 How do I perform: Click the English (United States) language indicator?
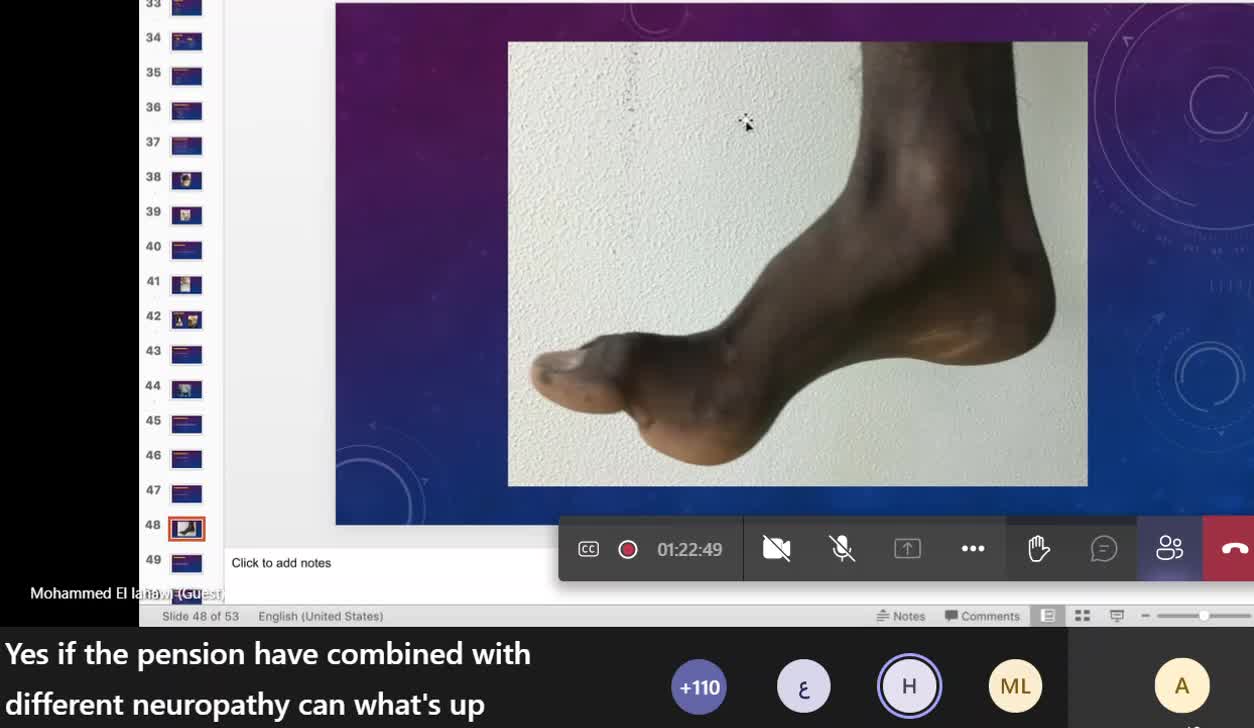click(x=320, y=616)
